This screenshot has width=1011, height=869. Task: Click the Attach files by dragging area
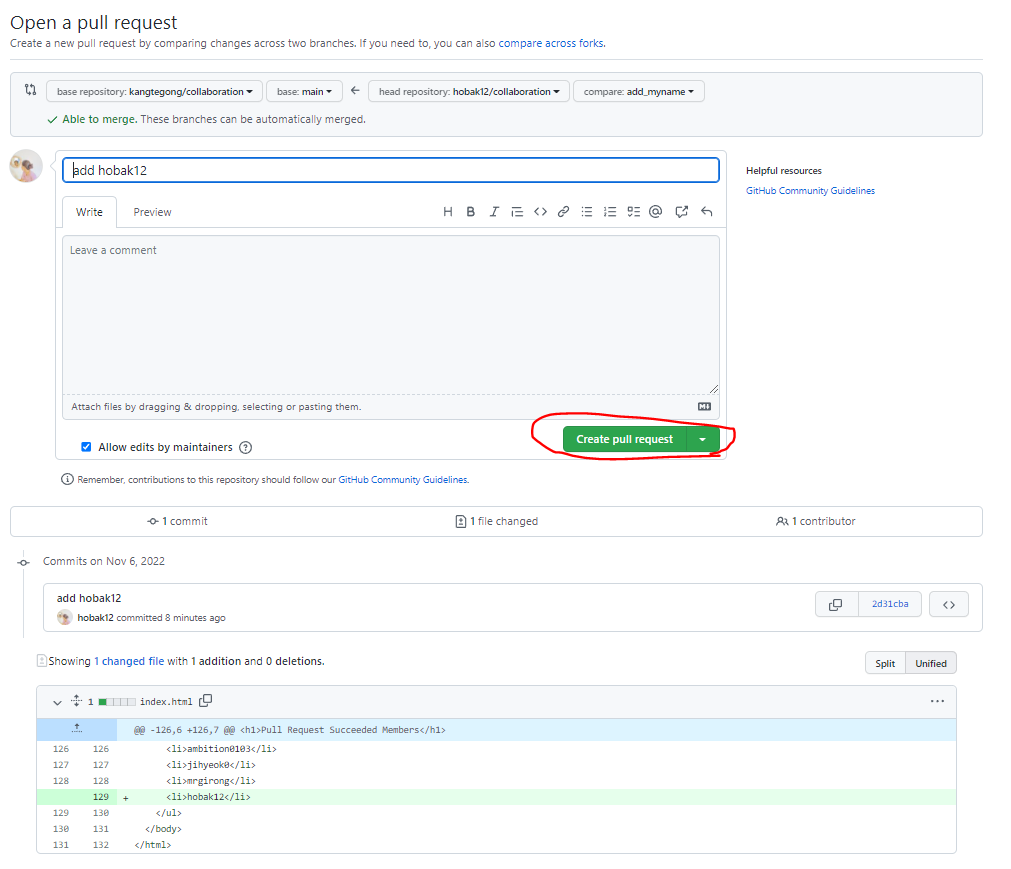coord(391,407)
